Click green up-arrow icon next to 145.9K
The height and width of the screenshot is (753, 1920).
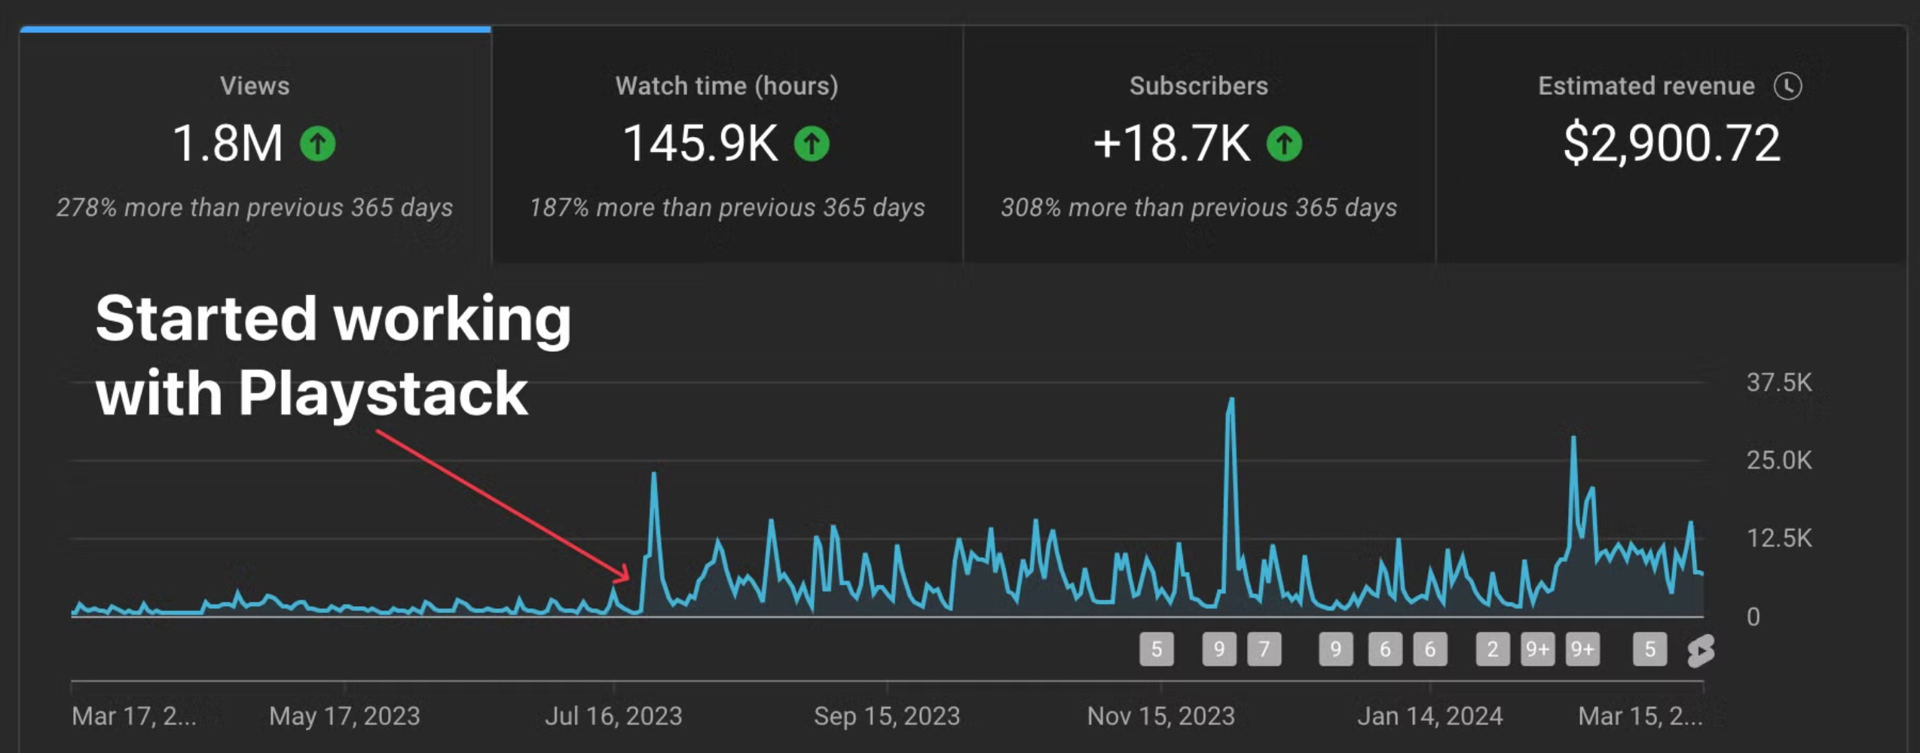tap(812, 144)
